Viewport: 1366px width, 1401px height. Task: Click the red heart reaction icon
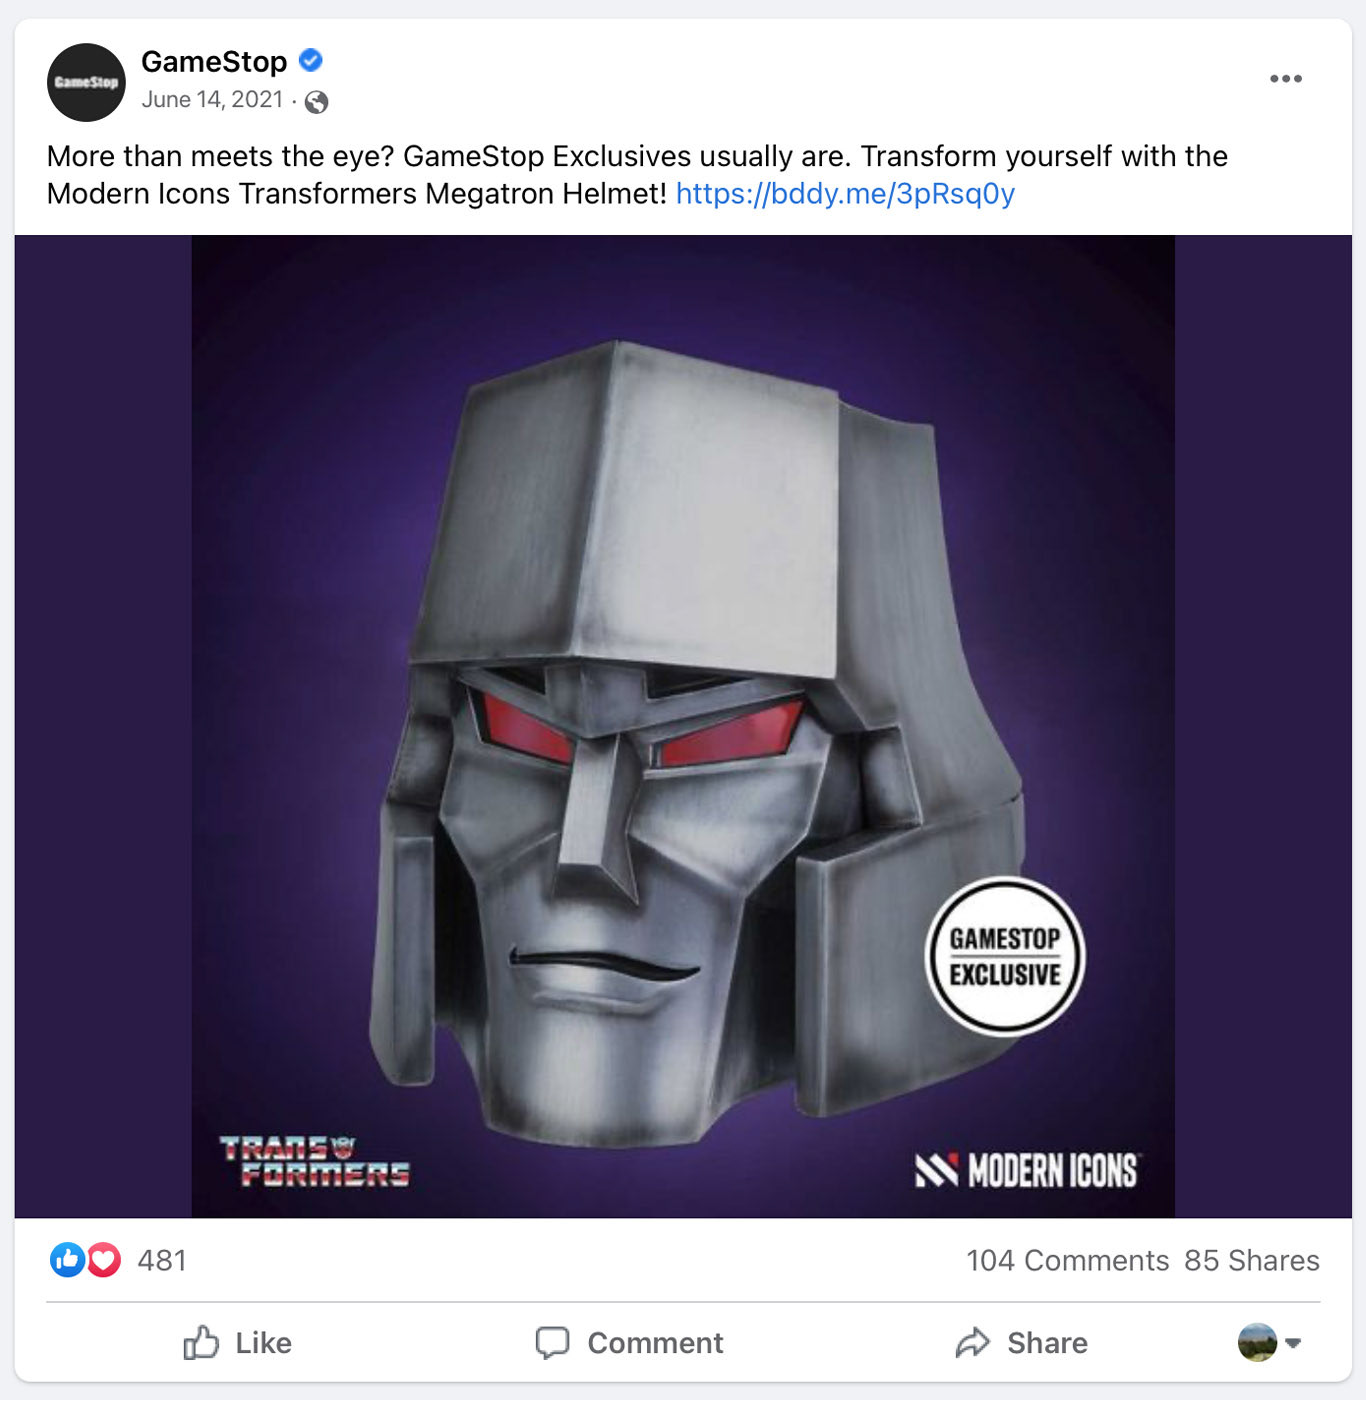tap(104, 1260)
